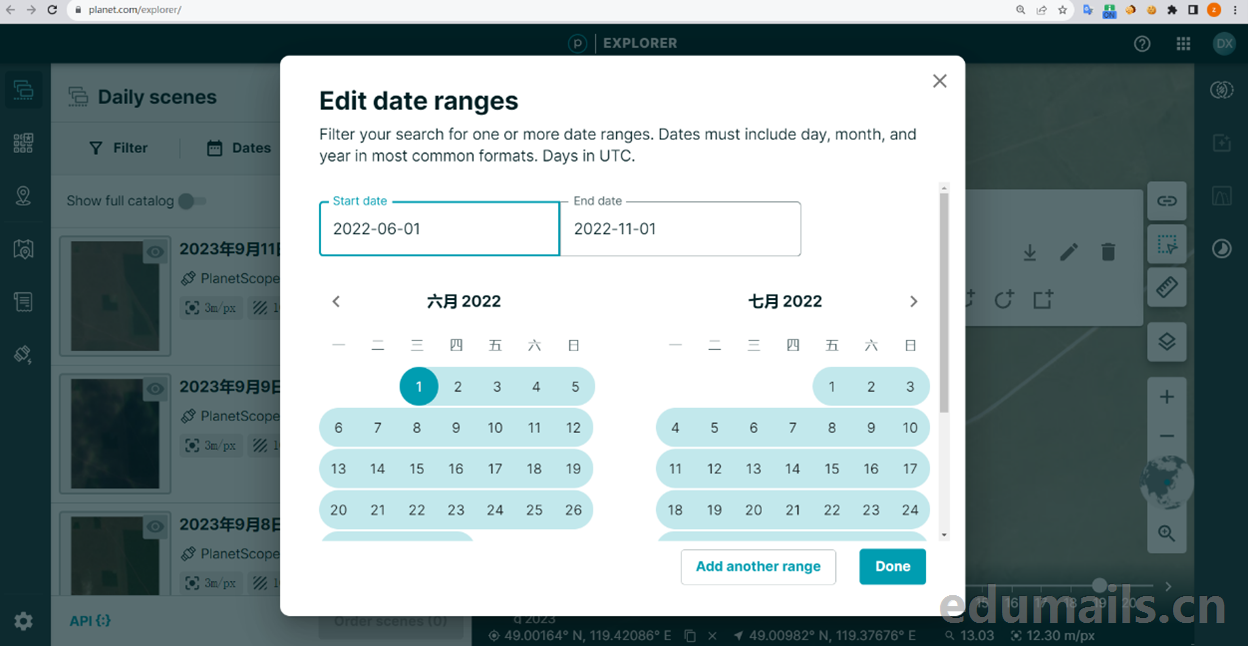
Task: Open the help question mark icon
Action: click(1142, 44)
